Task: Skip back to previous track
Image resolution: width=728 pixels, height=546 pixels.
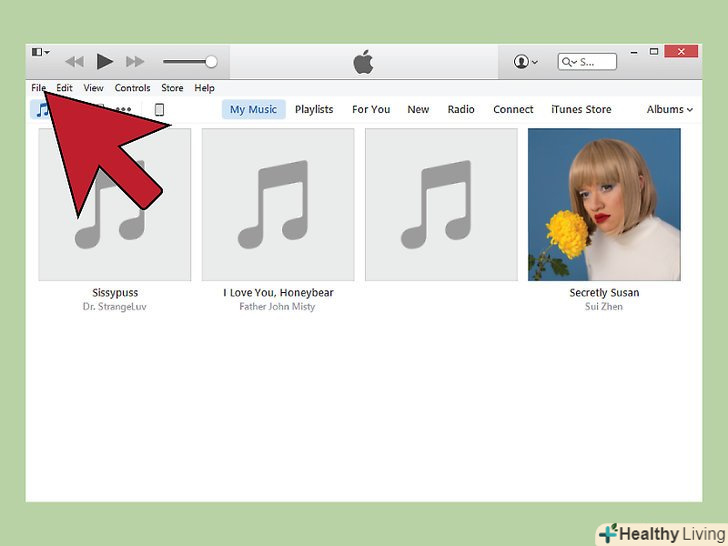Action: click(x=74, y=61)
